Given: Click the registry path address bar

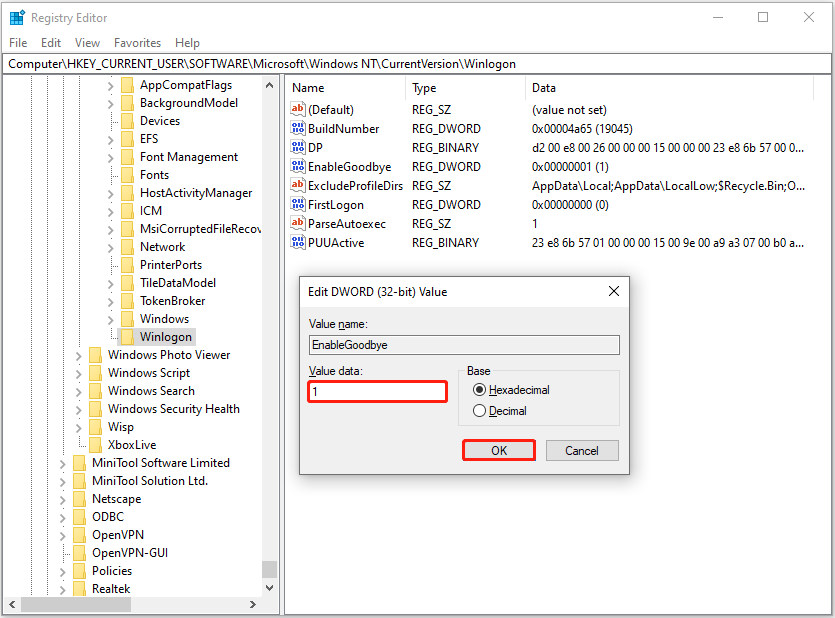Looking at the screenshot, I should (x=417, y=64).
